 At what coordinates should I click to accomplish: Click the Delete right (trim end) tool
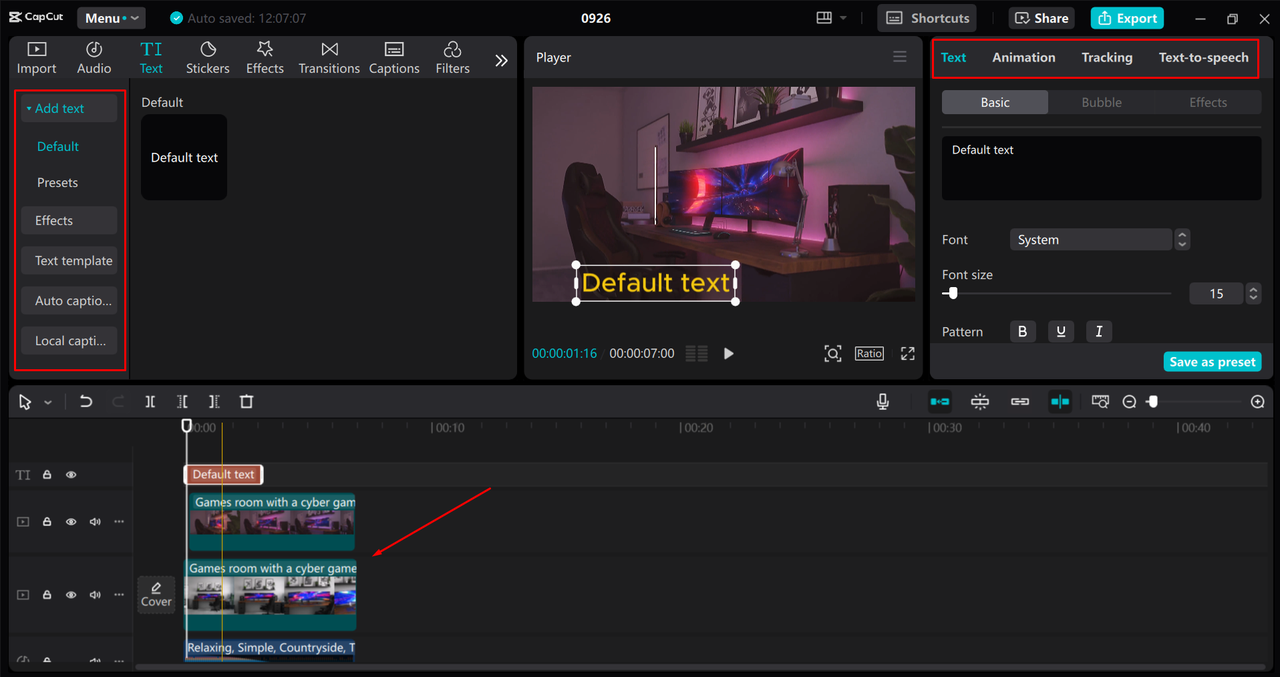point(214,401)
